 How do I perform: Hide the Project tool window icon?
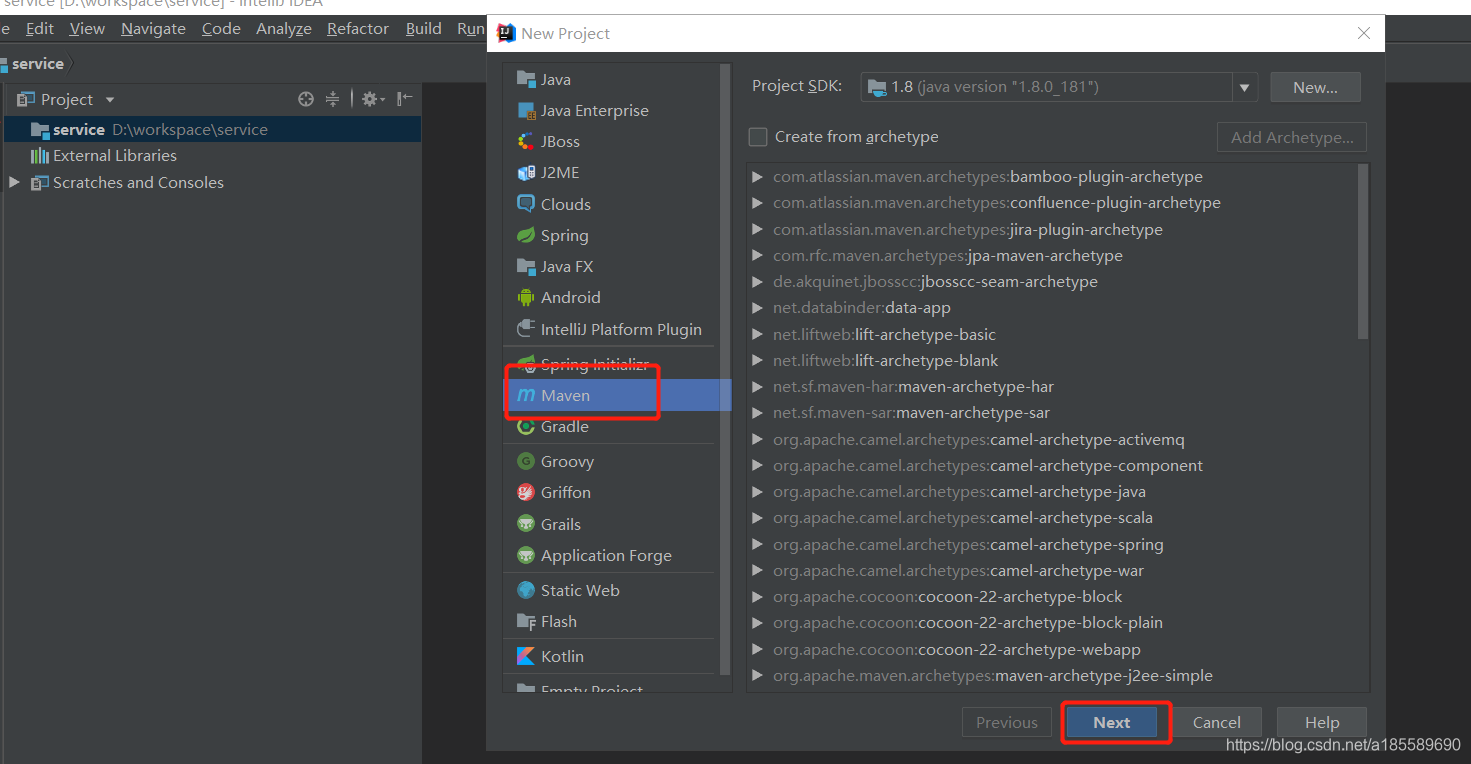(404, 98)
